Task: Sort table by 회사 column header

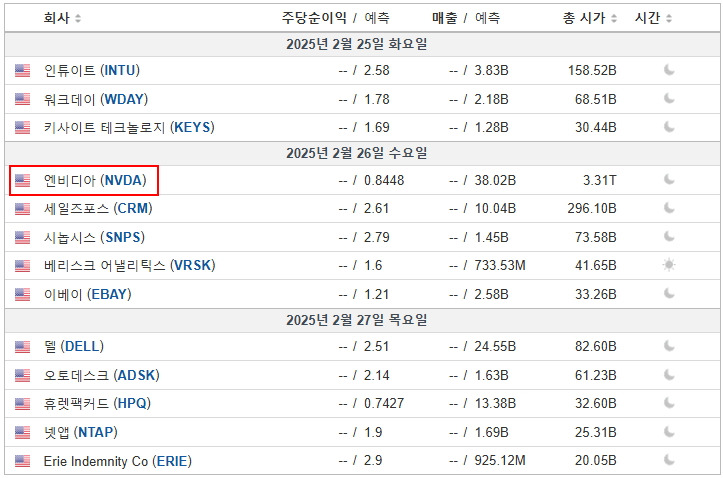Action: pyautogui.click(x=62, y=18)
